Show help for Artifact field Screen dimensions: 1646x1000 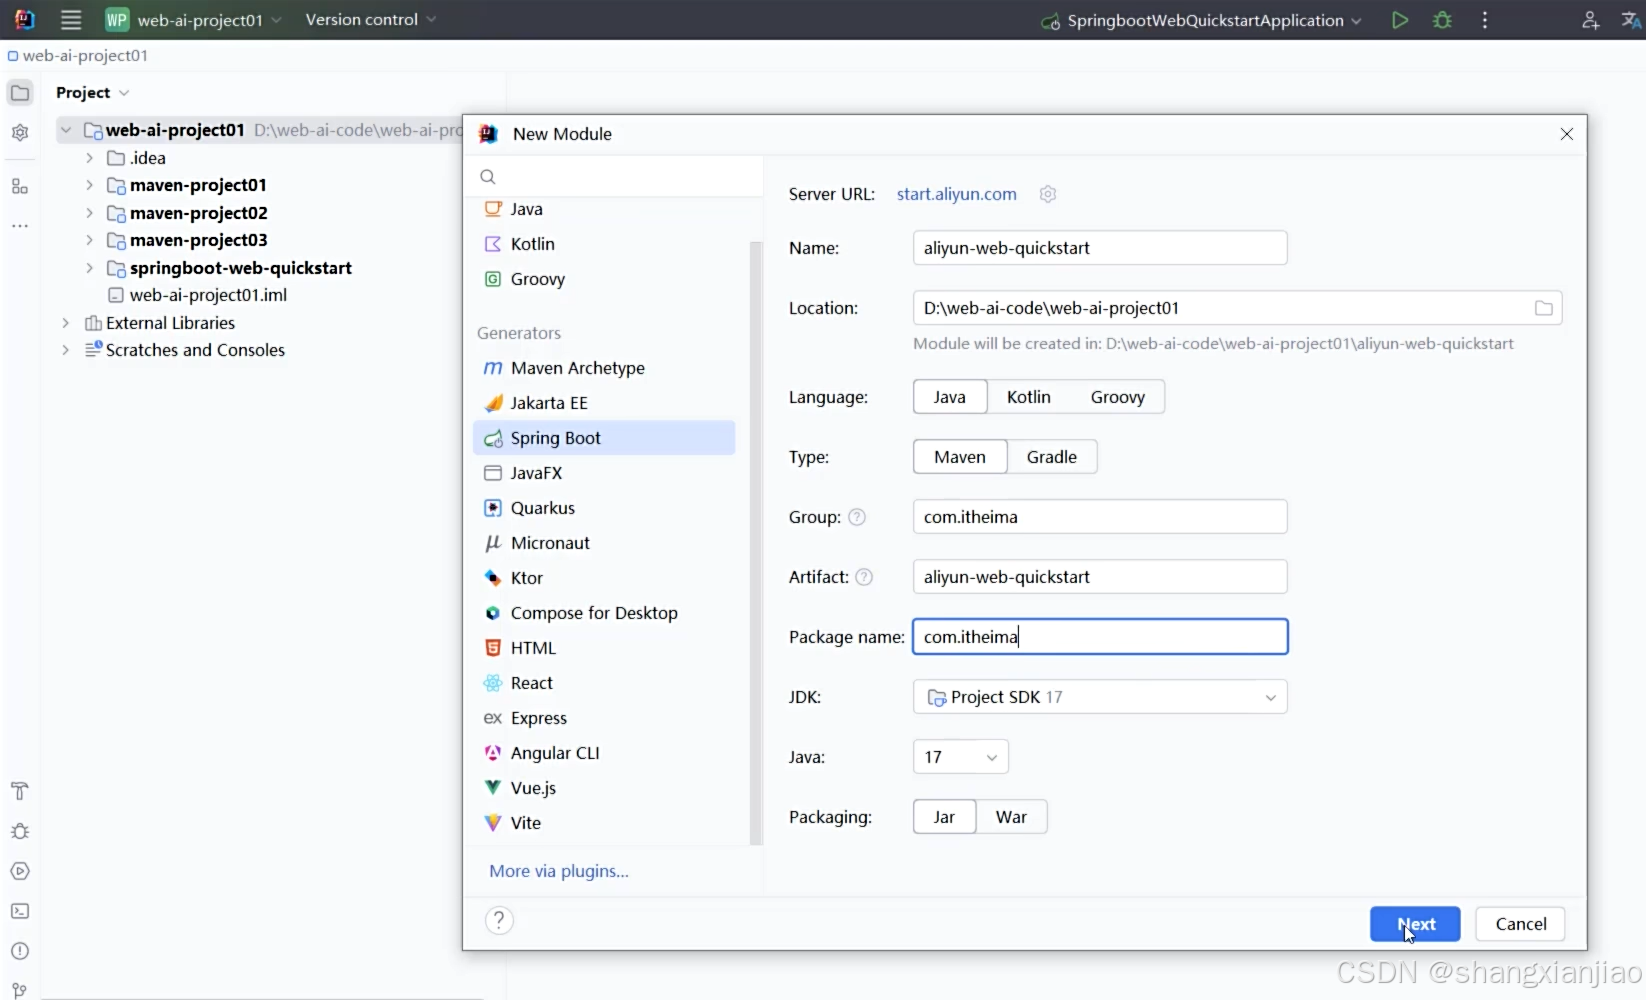pos(865,577)
